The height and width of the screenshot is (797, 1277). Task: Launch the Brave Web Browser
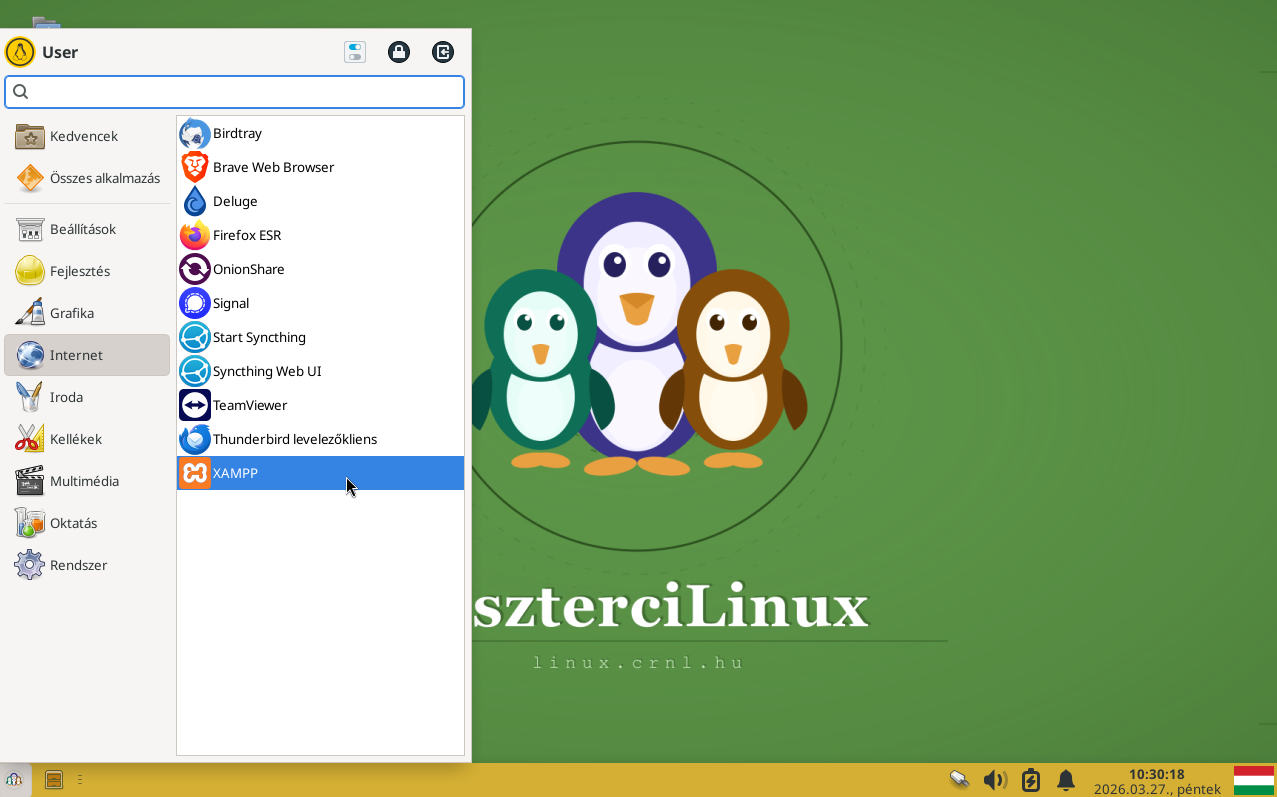[x=273, y=167]
